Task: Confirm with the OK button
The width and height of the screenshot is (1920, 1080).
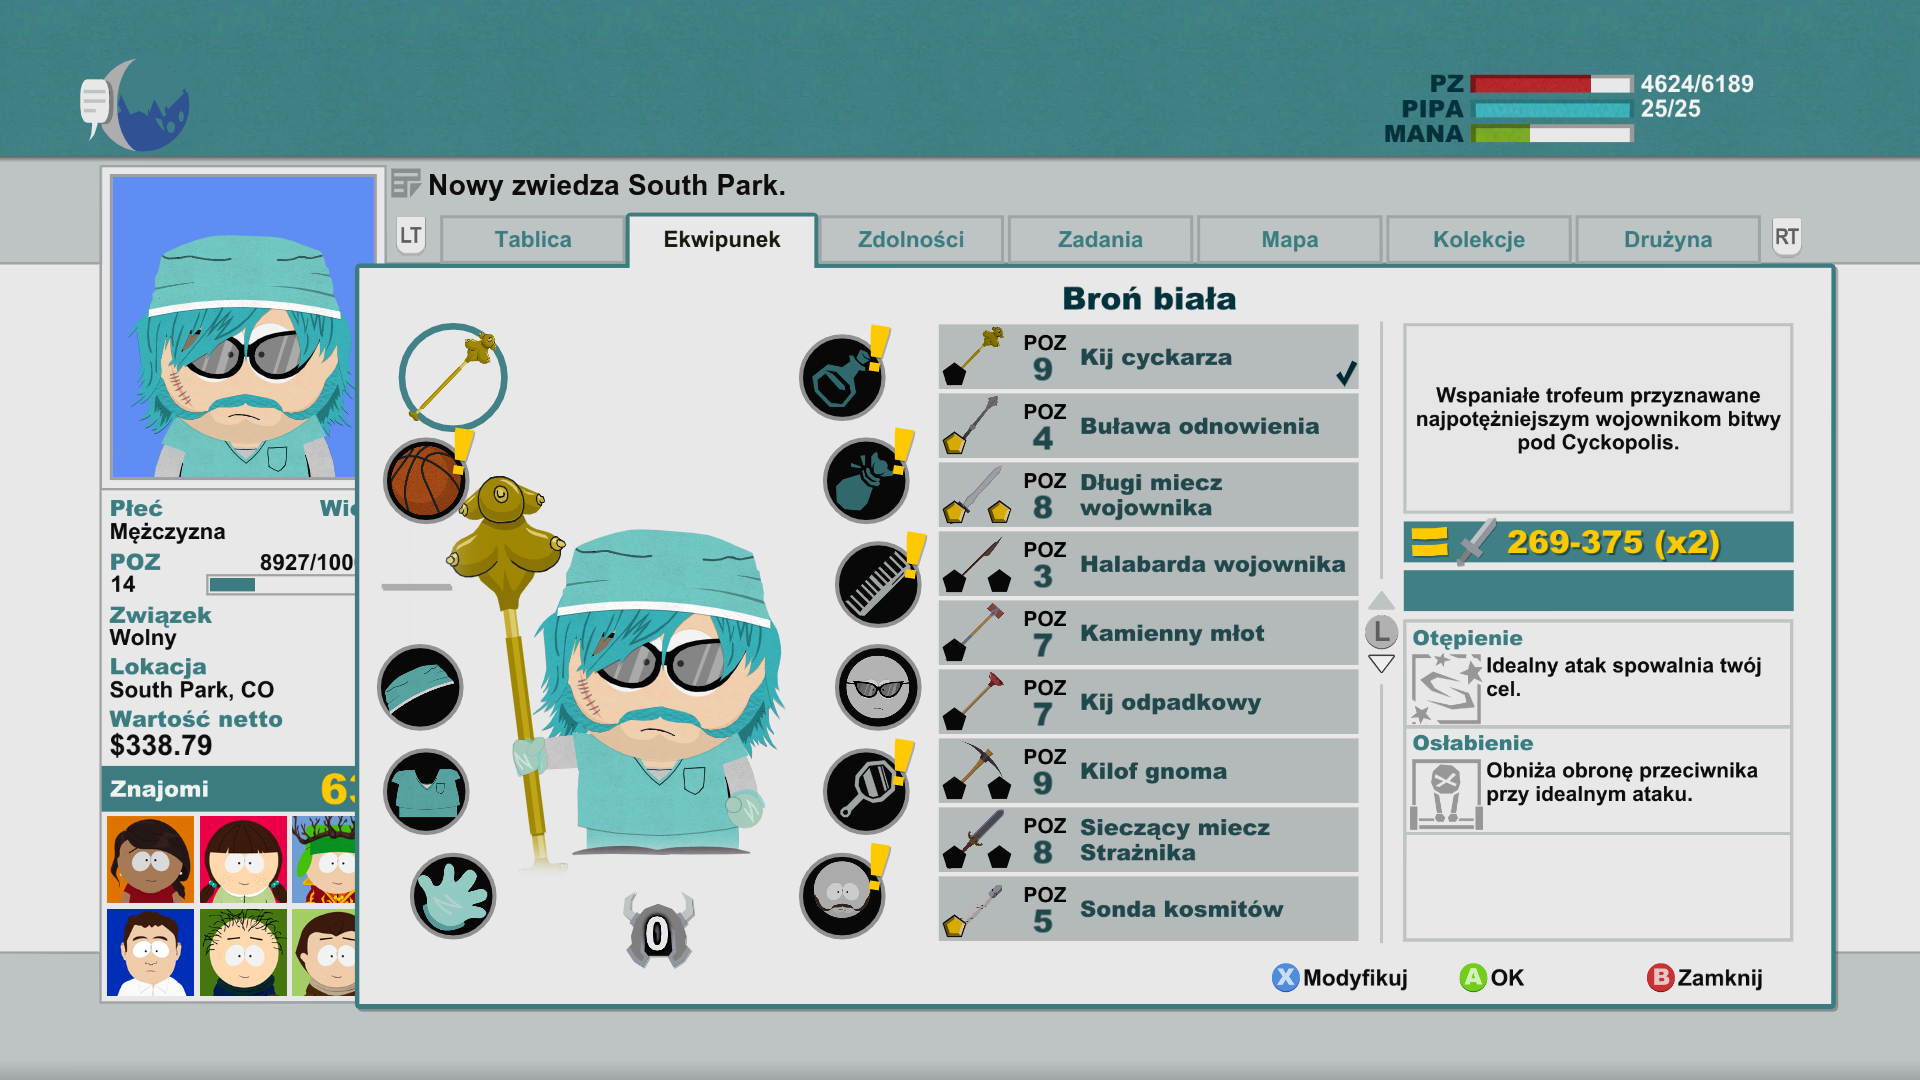Action: [1492, 977]
